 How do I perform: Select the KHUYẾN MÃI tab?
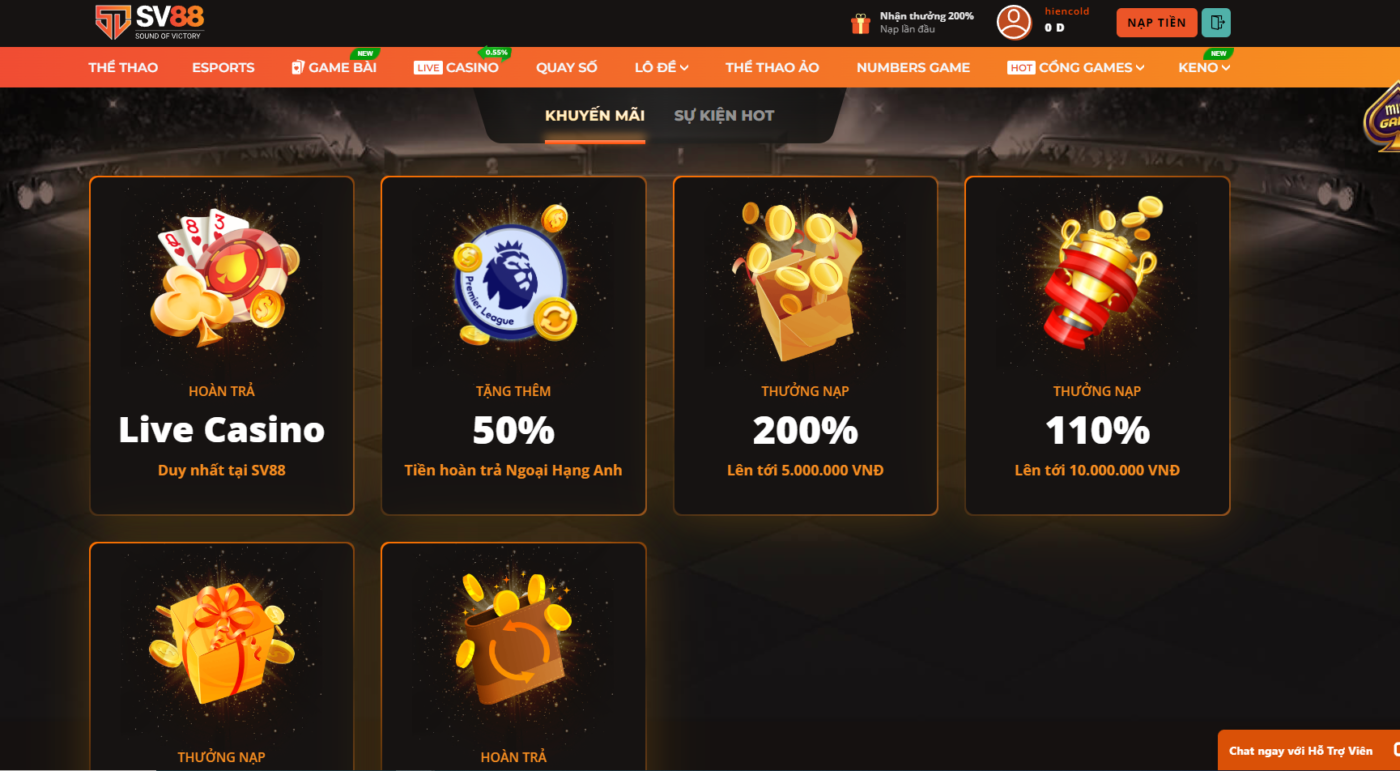click(x=595, y=116)
